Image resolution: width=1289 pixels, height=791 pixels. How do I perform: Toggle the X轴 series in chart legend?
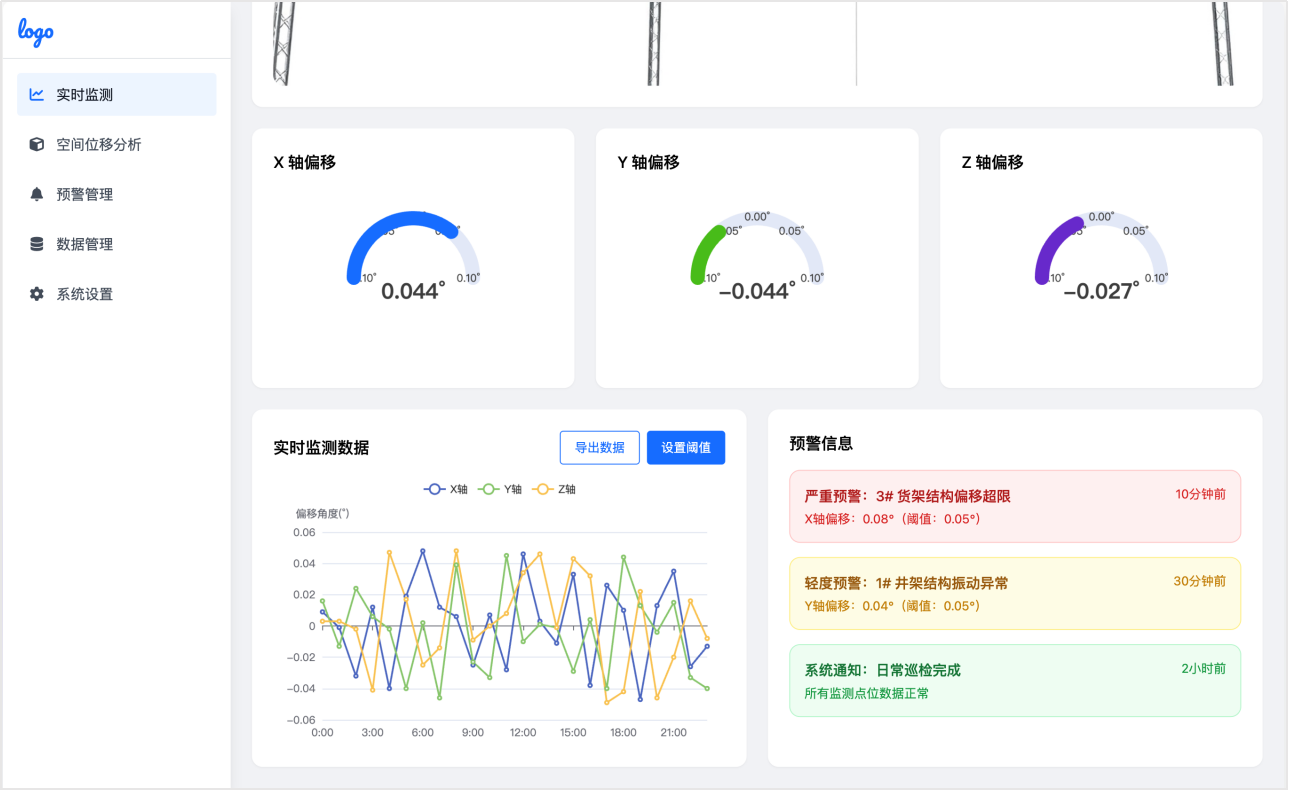(x=446, y=489)
